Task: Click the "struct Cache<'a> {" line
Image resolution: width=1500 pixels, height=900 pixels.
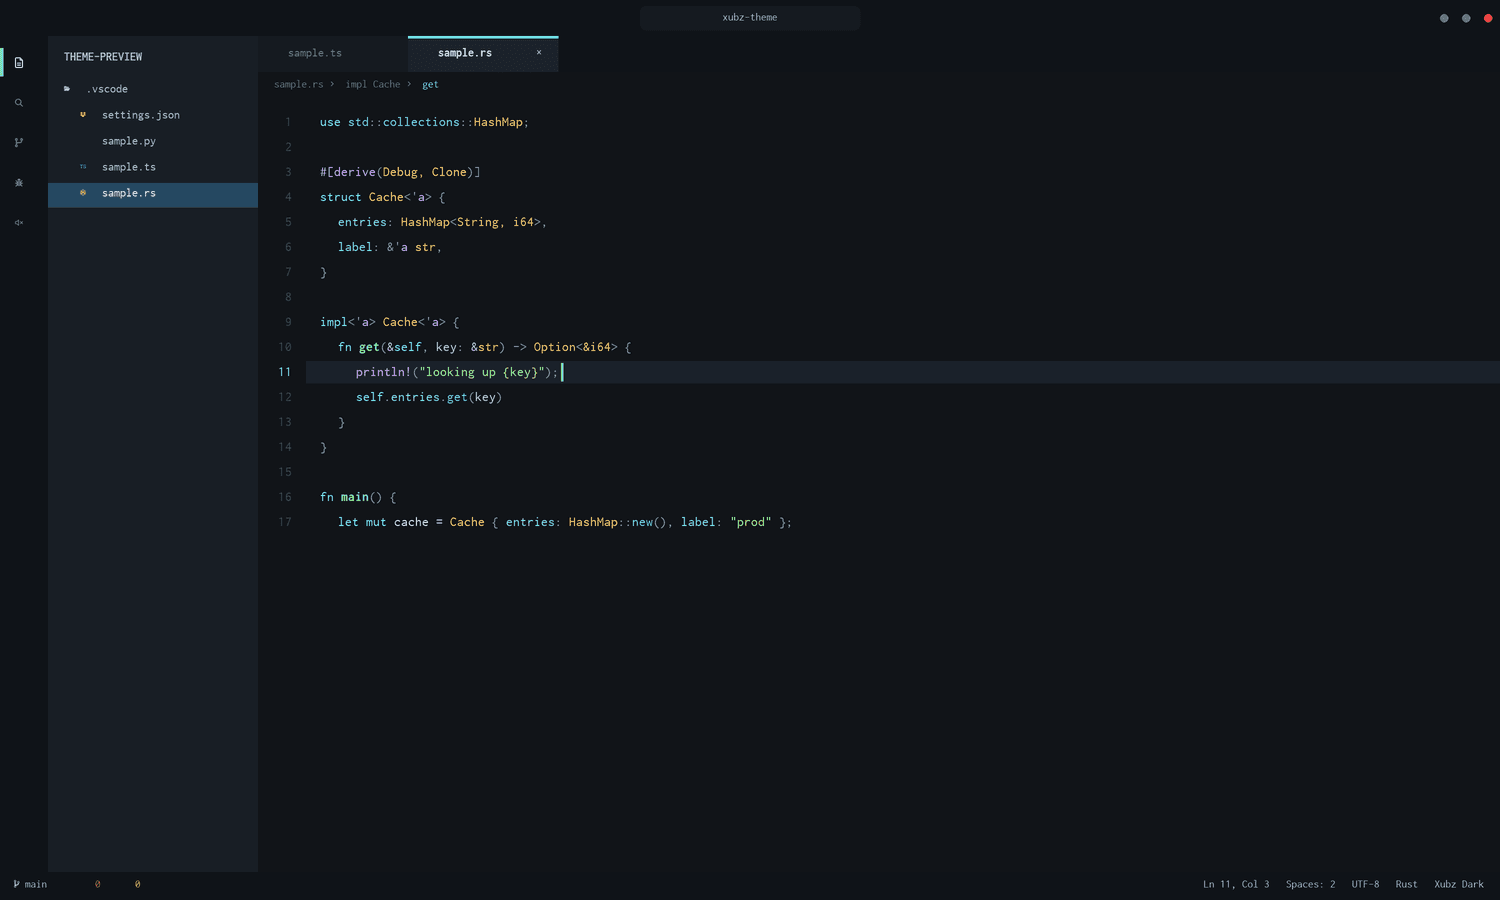Action: click(383, 197)
